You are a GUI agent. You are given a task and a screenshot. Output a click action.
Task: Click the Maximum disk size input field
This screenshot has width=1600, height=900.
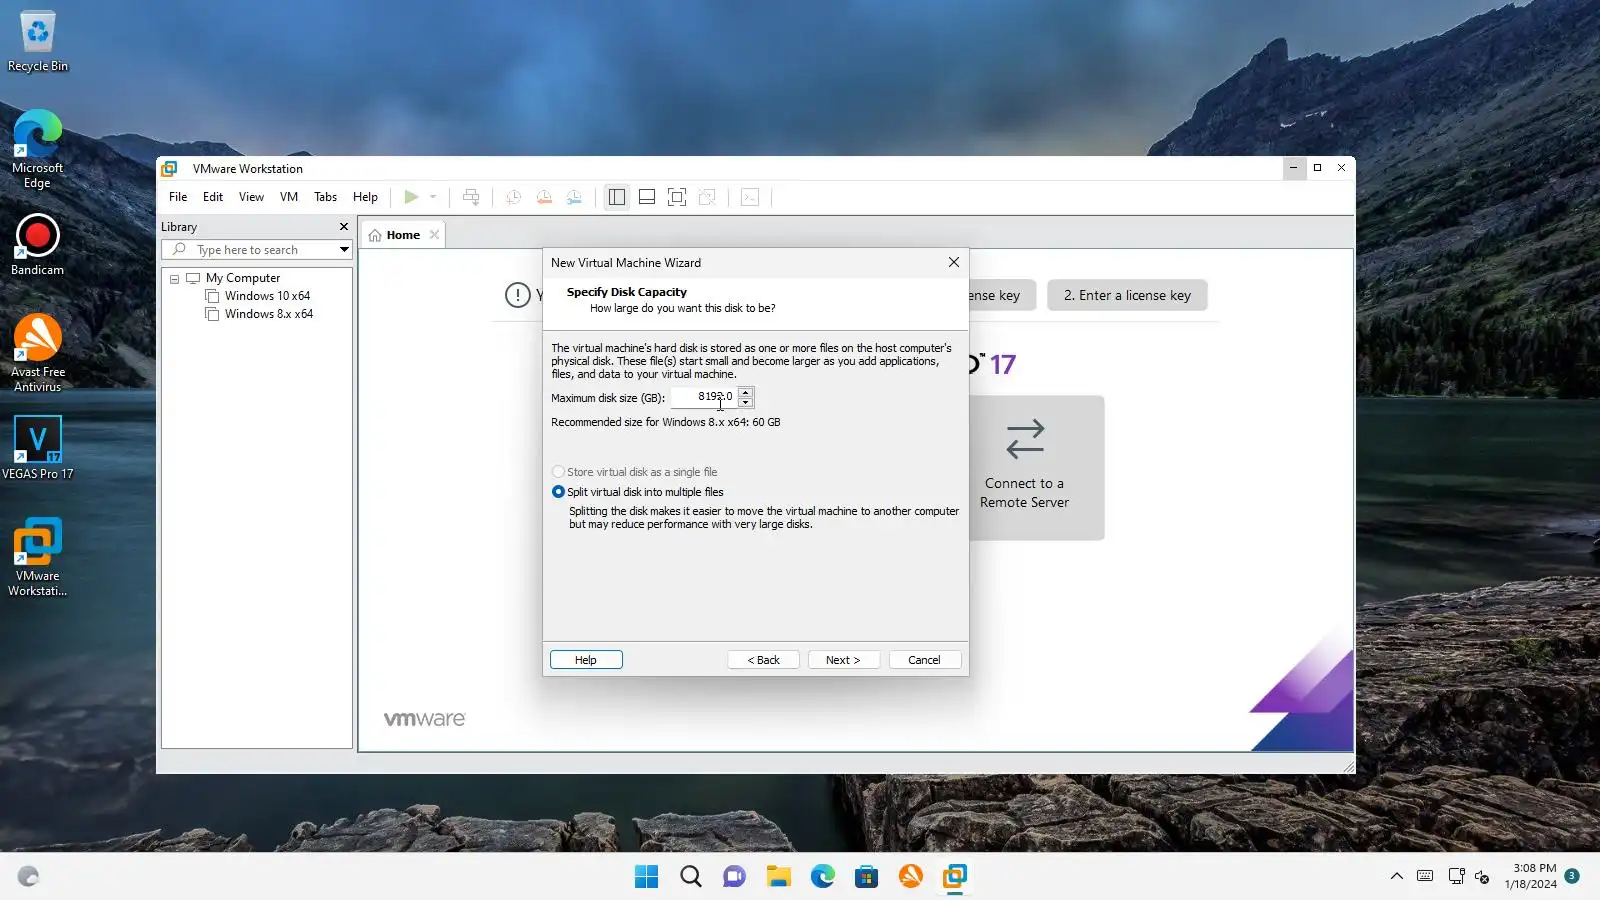tap(704, 397)
